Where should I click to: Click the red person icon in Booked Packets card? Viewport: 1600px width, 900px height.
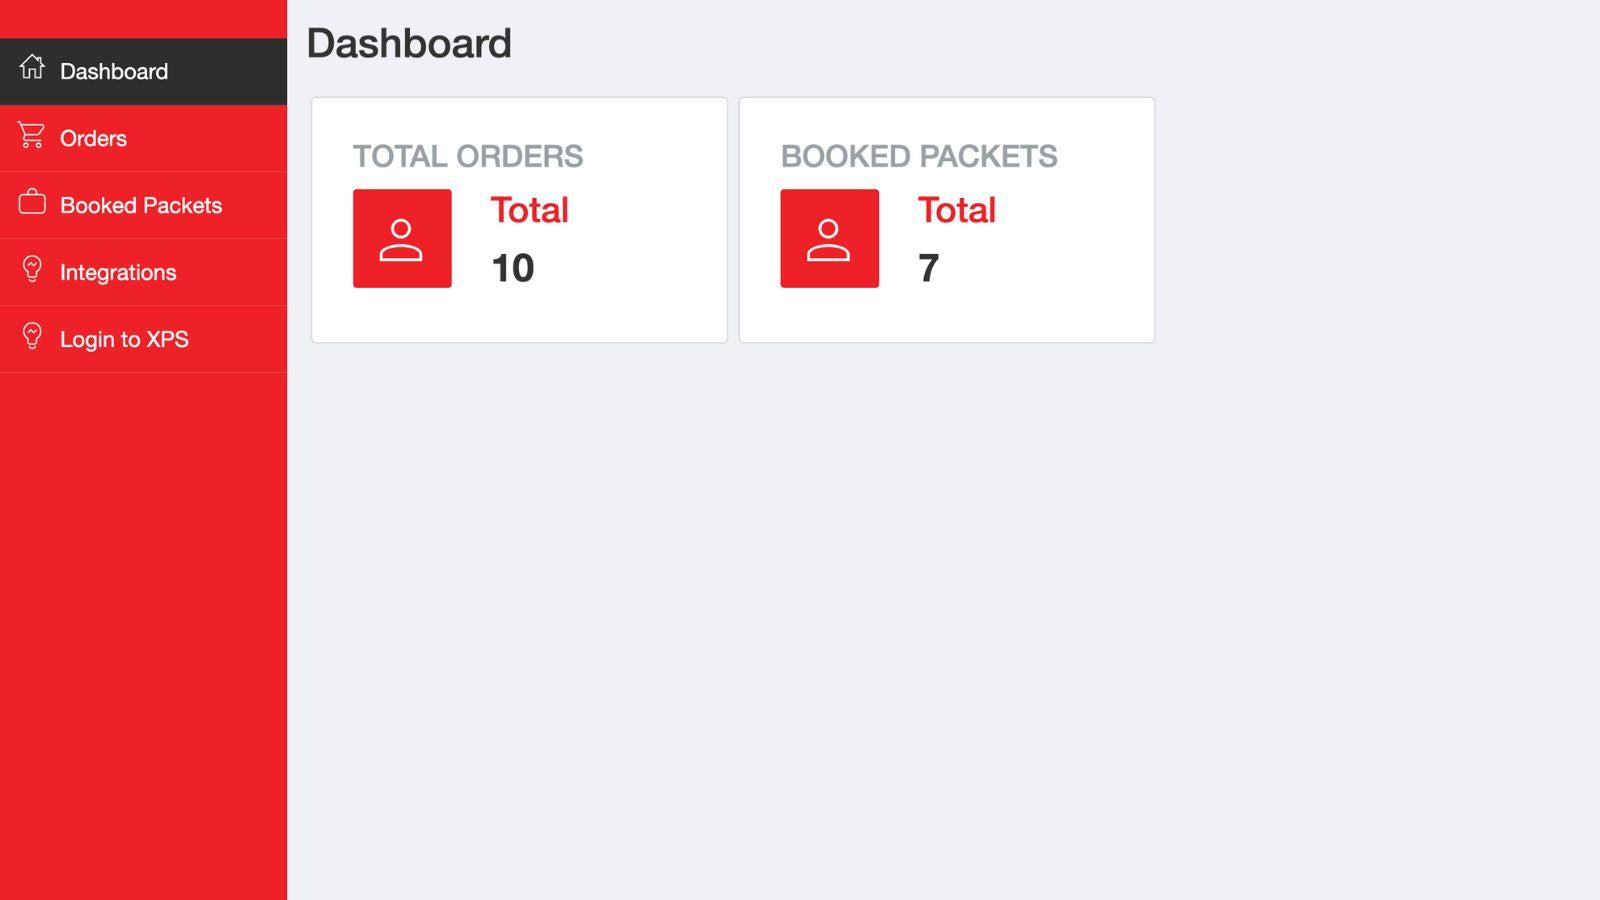click(829, 238)
